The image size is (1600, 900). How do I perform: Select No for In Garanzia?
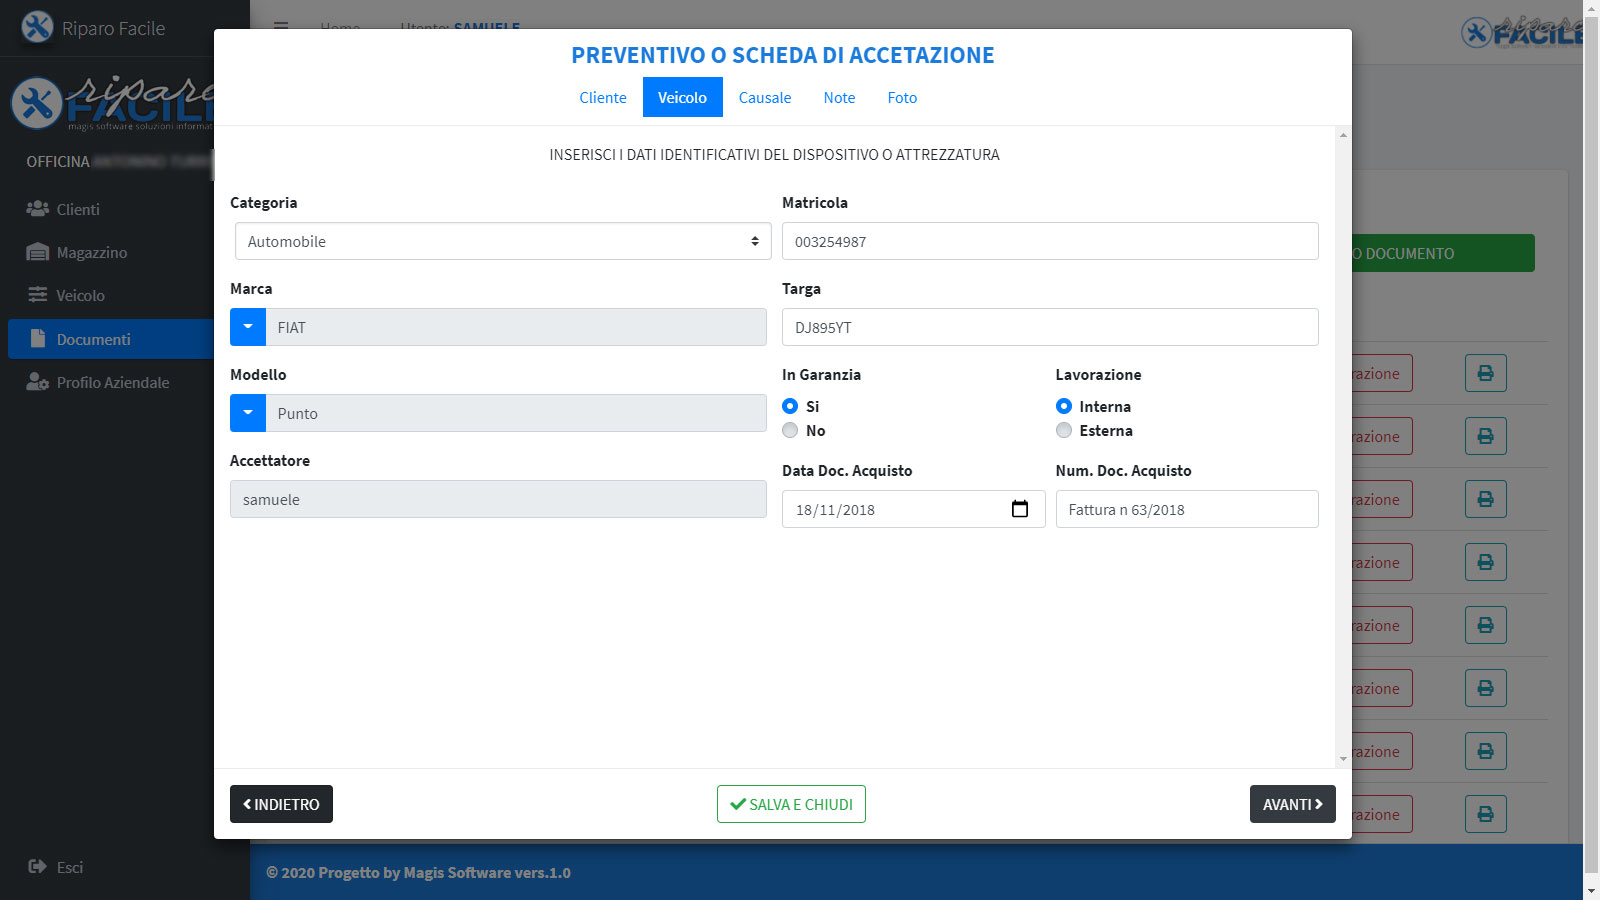(790, 430)
